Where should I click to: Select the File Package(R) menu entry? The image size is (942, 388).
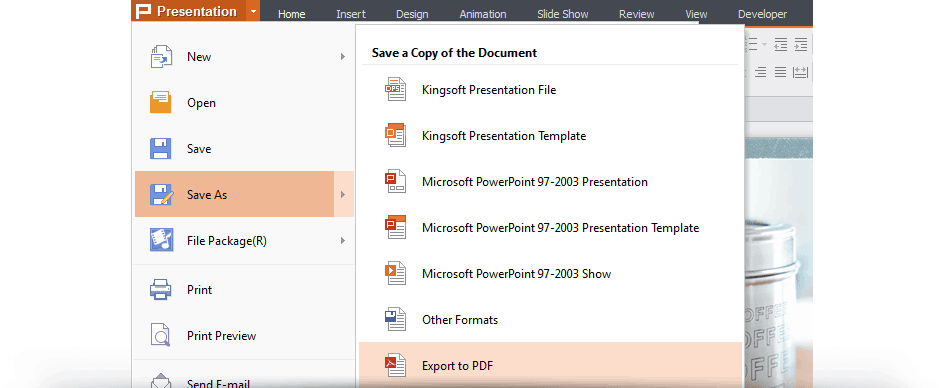(x=244, y=240)
